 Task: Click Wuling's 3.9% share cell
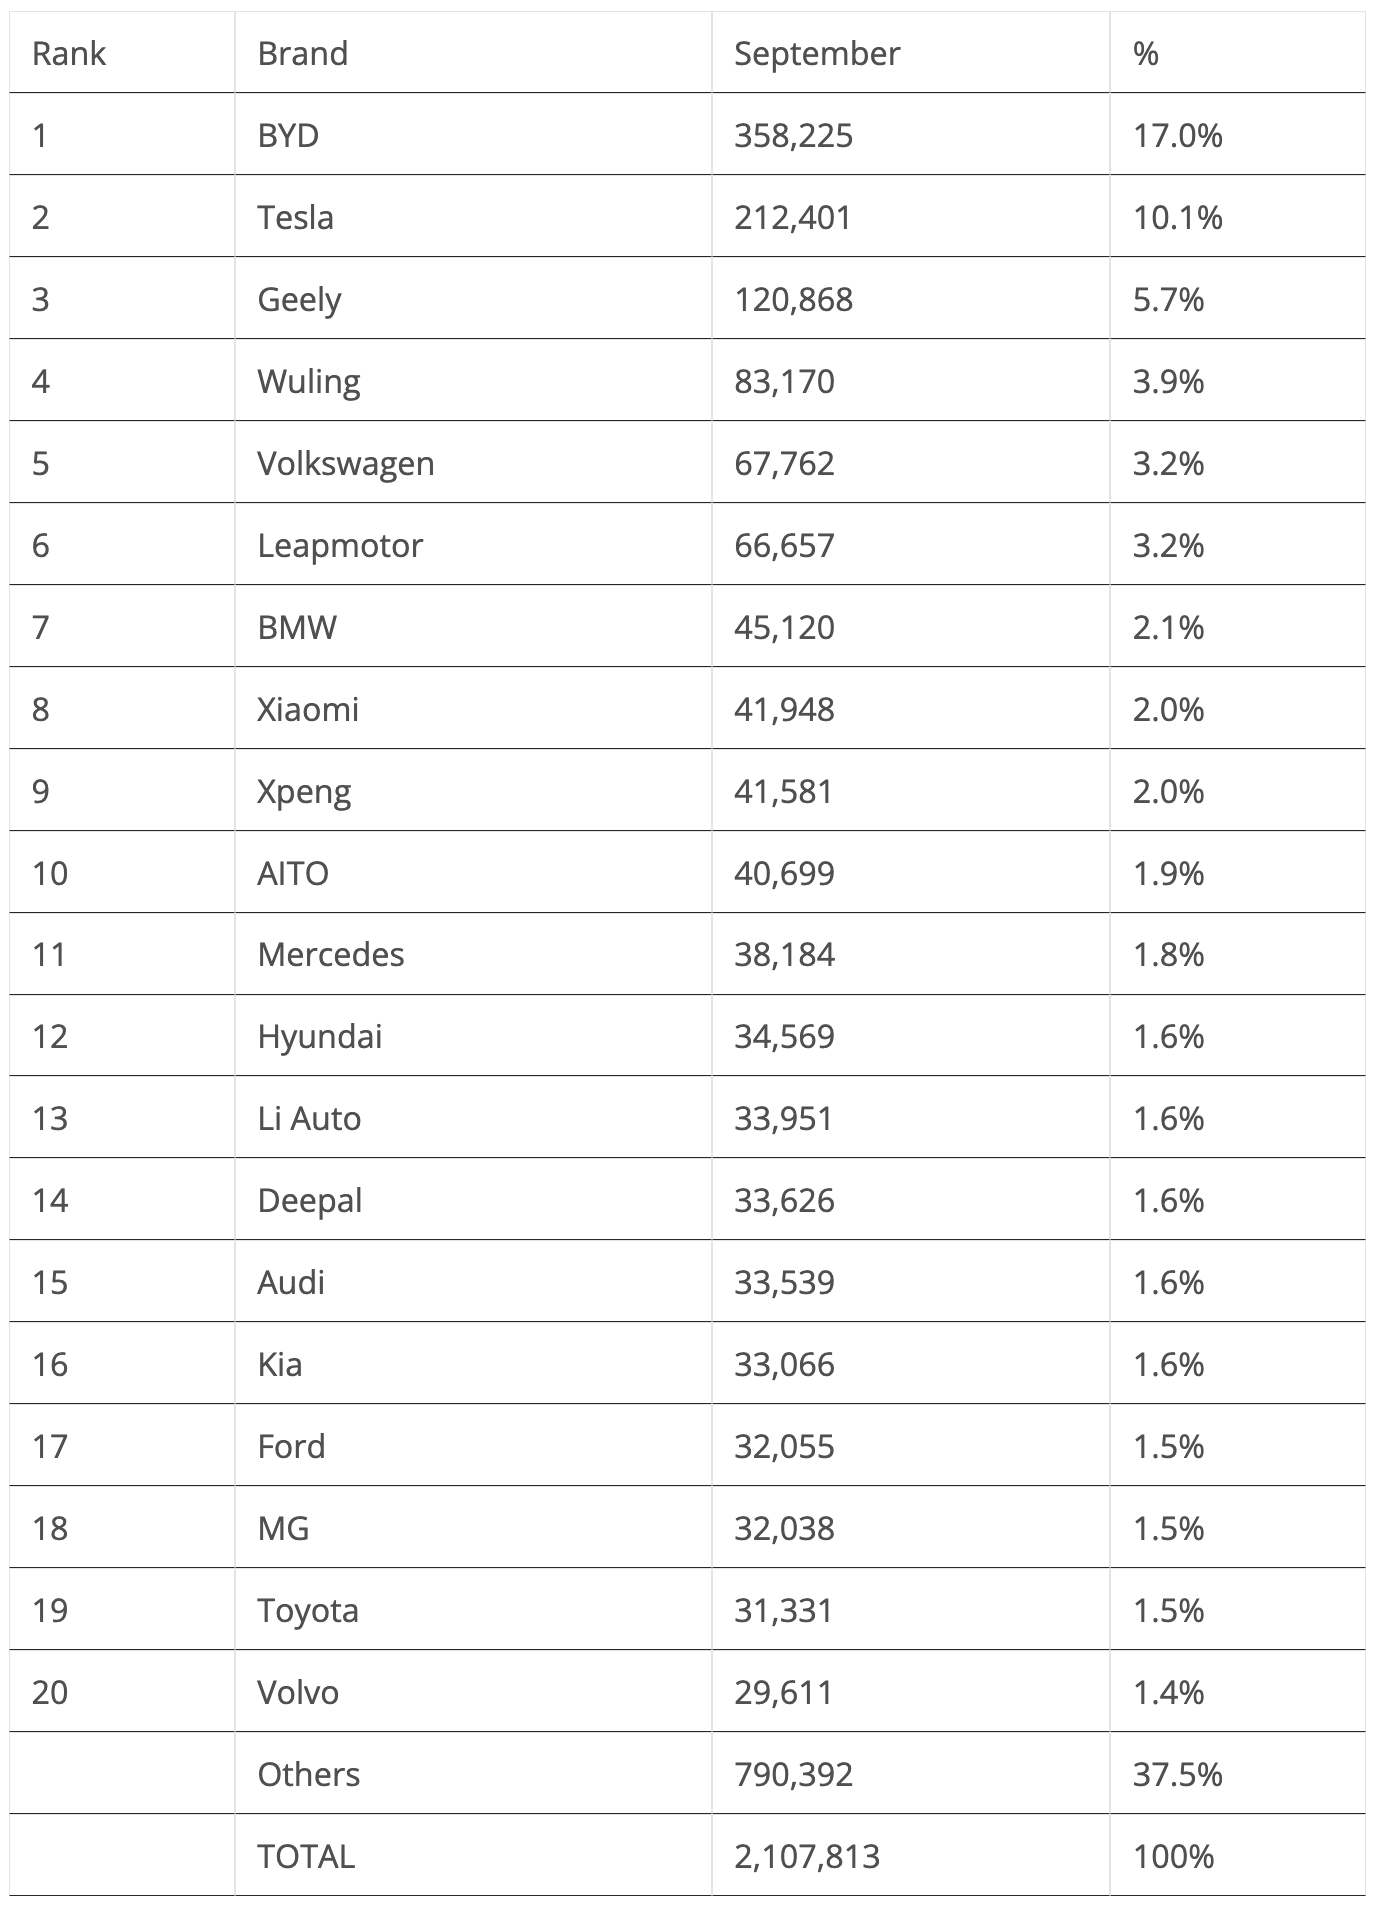[x=1167, y=381]
